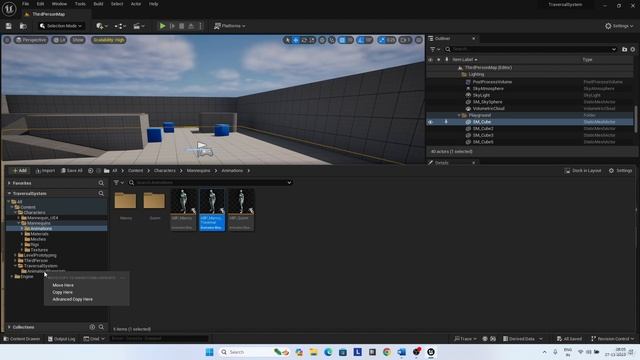Open the Lit view mode menu

point(60,40)
